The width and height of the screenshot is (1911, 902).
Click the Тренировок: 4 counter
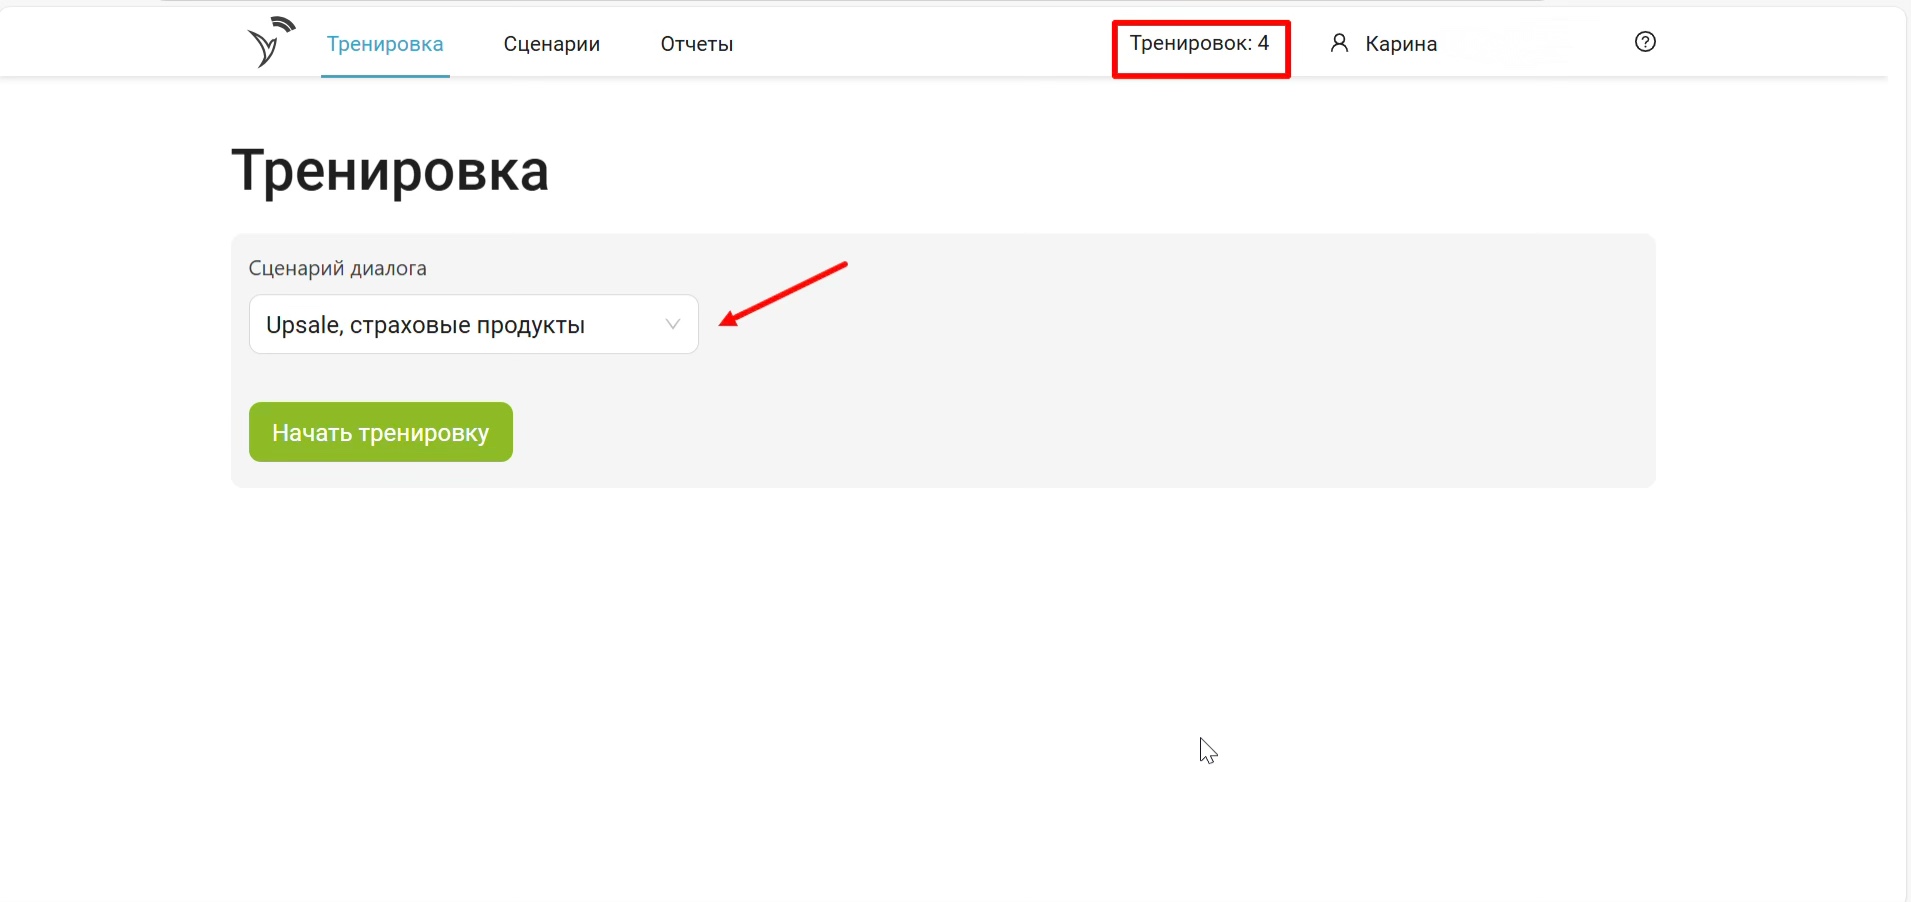(x=1199, y=44)
